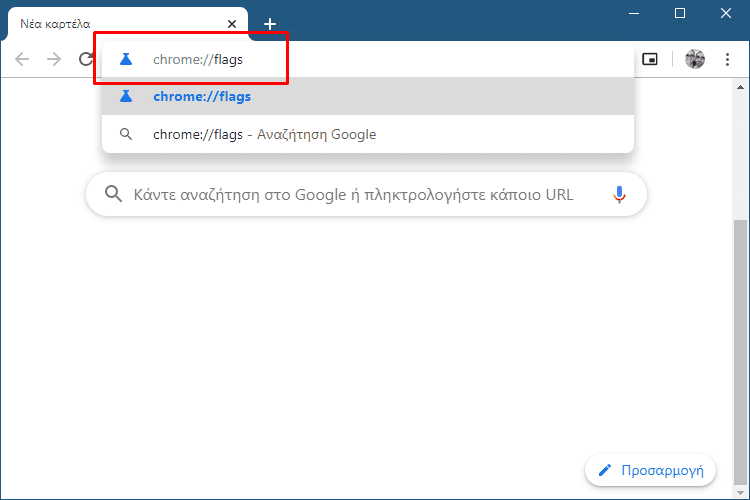Click the forward navigation arrow
Screen dimensions: 750x500
[x=54, y=59]
